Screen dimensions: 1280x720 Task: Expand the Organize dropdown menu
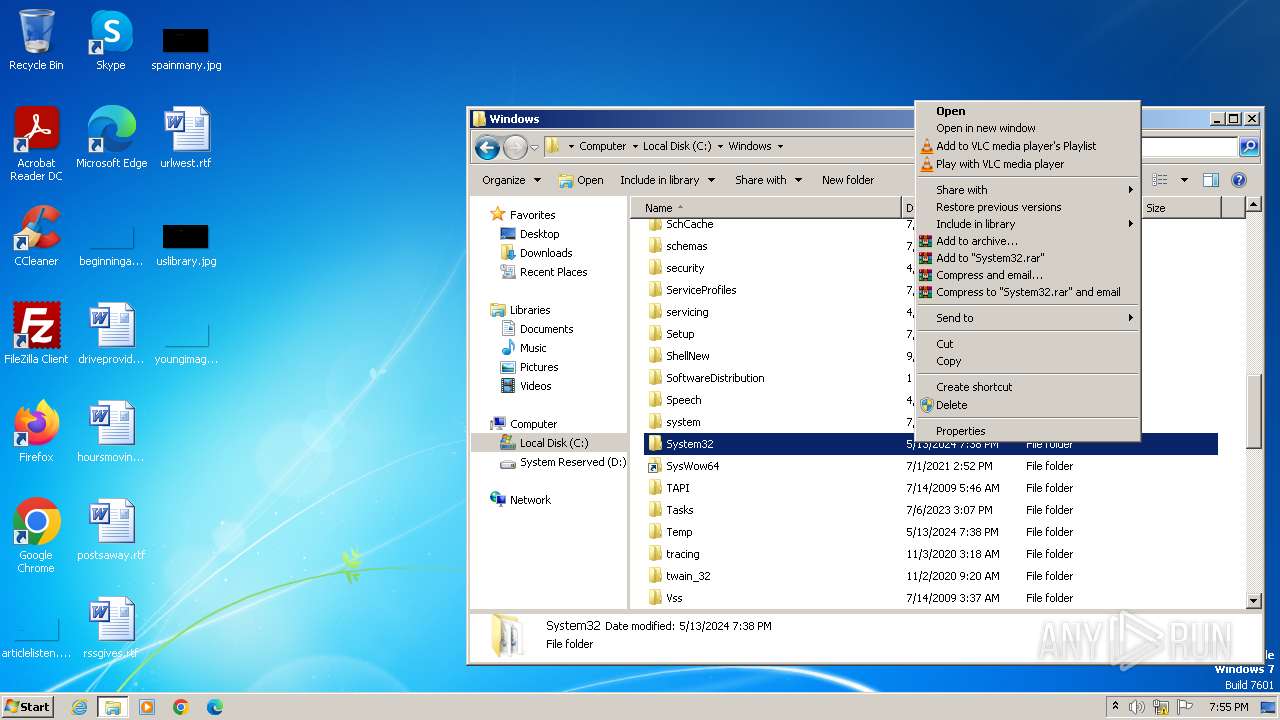[511, 180]
